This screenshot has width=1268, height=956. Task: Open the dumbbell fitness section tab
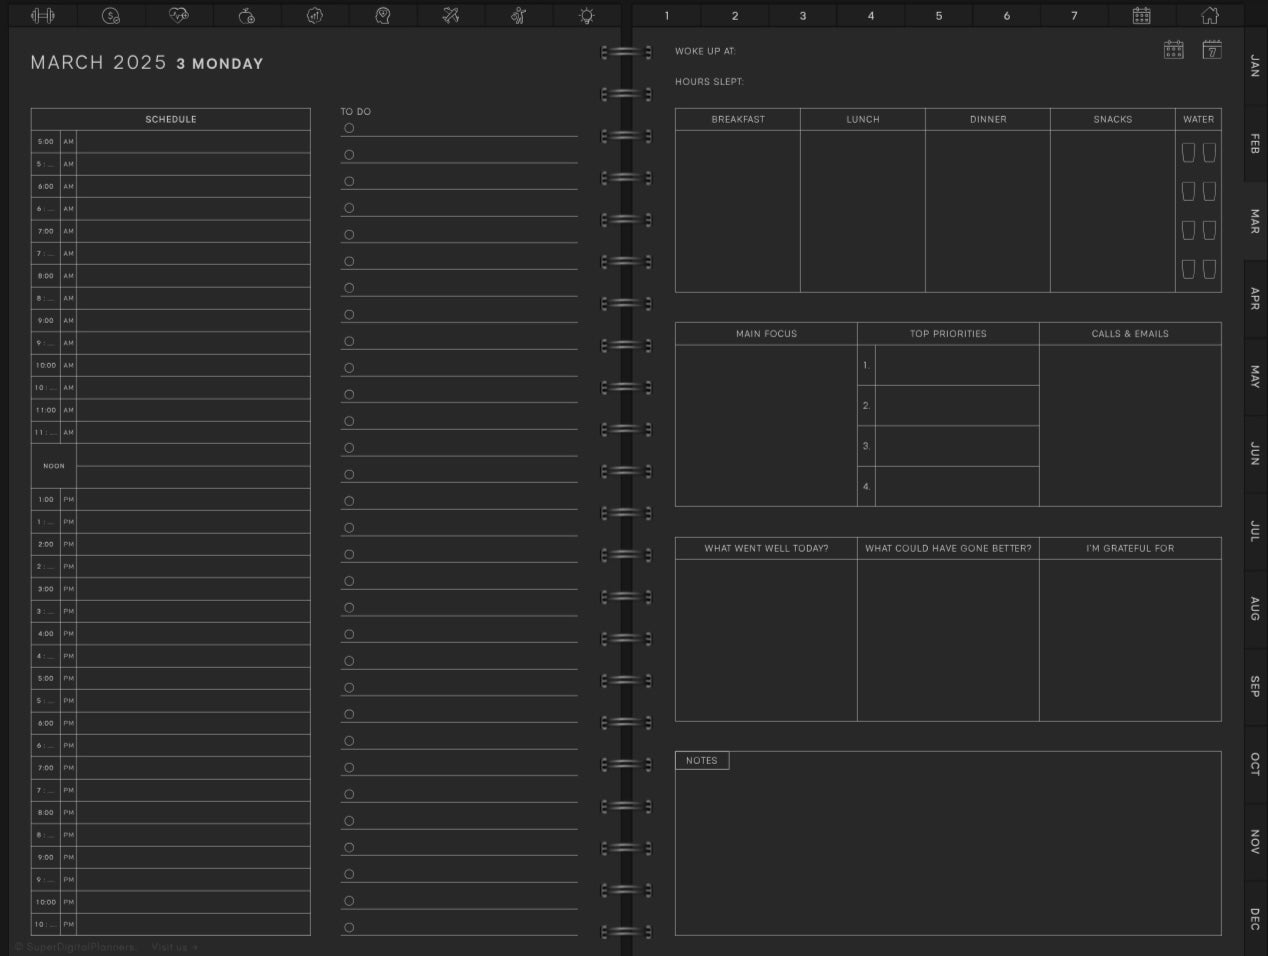pos(43,16)
